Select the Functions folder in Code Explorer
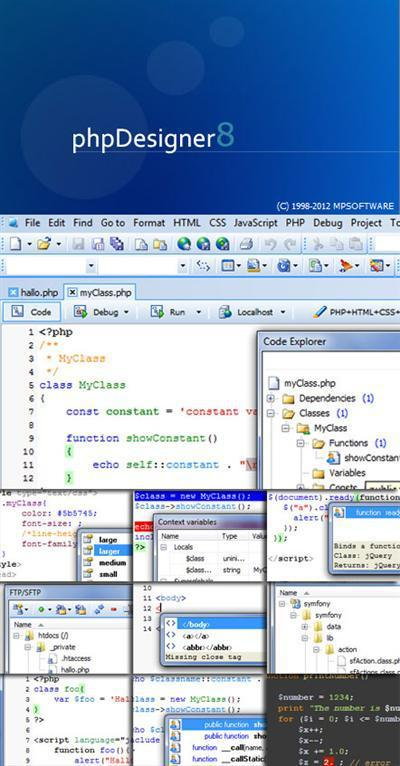 tap(348, 443)
